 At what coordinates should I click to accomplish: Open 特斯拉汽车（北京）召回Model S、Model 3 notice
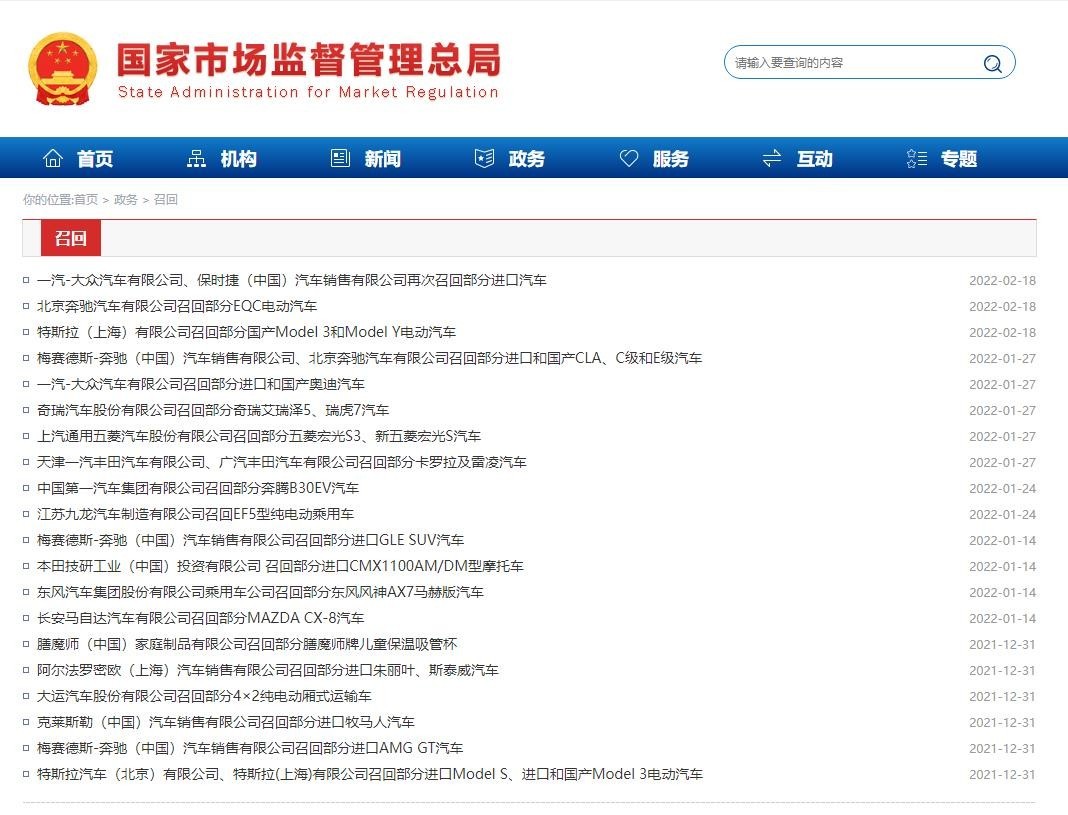(370, 774)
